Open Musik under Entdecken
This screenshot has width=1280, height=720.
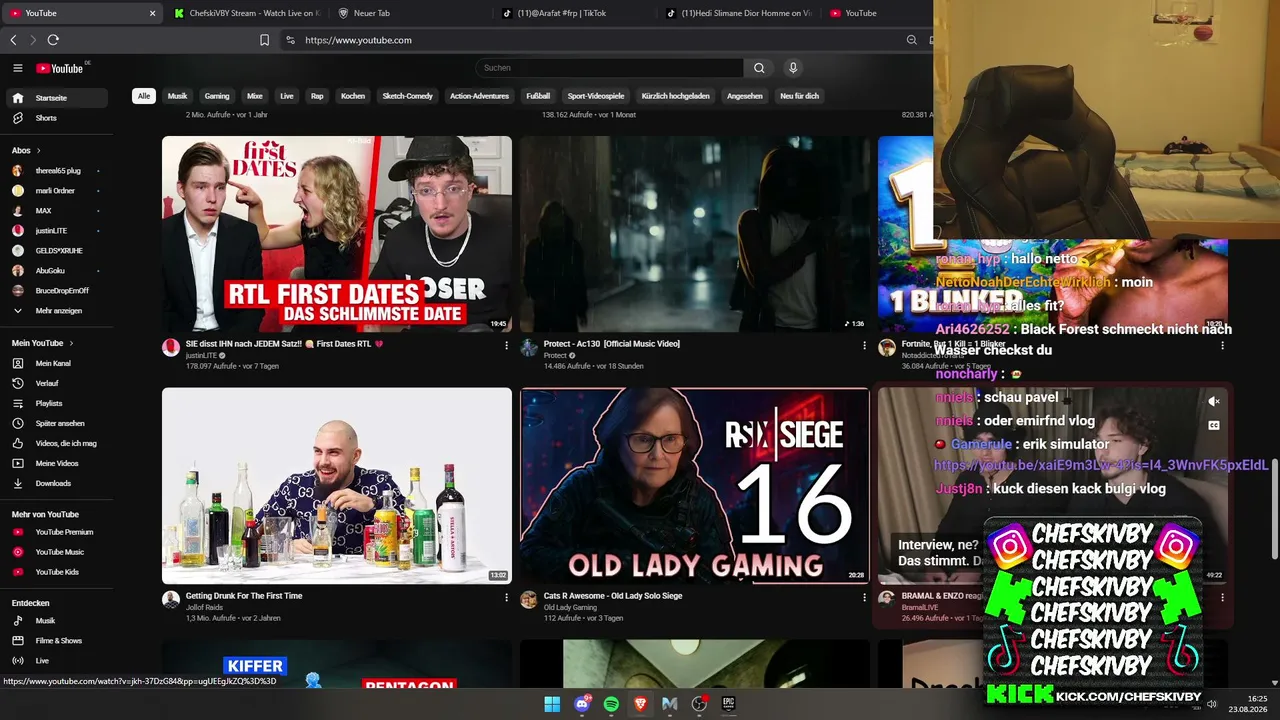57,621
